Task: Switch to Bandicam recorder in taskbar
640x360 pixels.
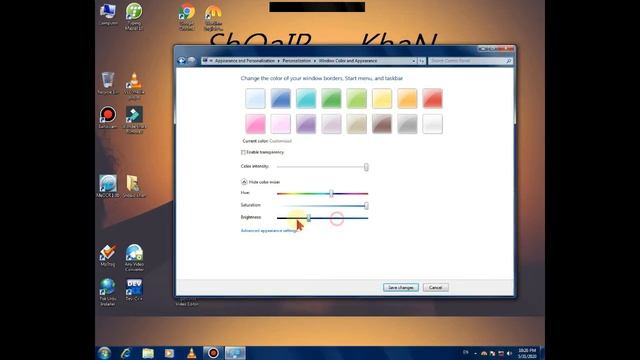Action: [213, 353]
